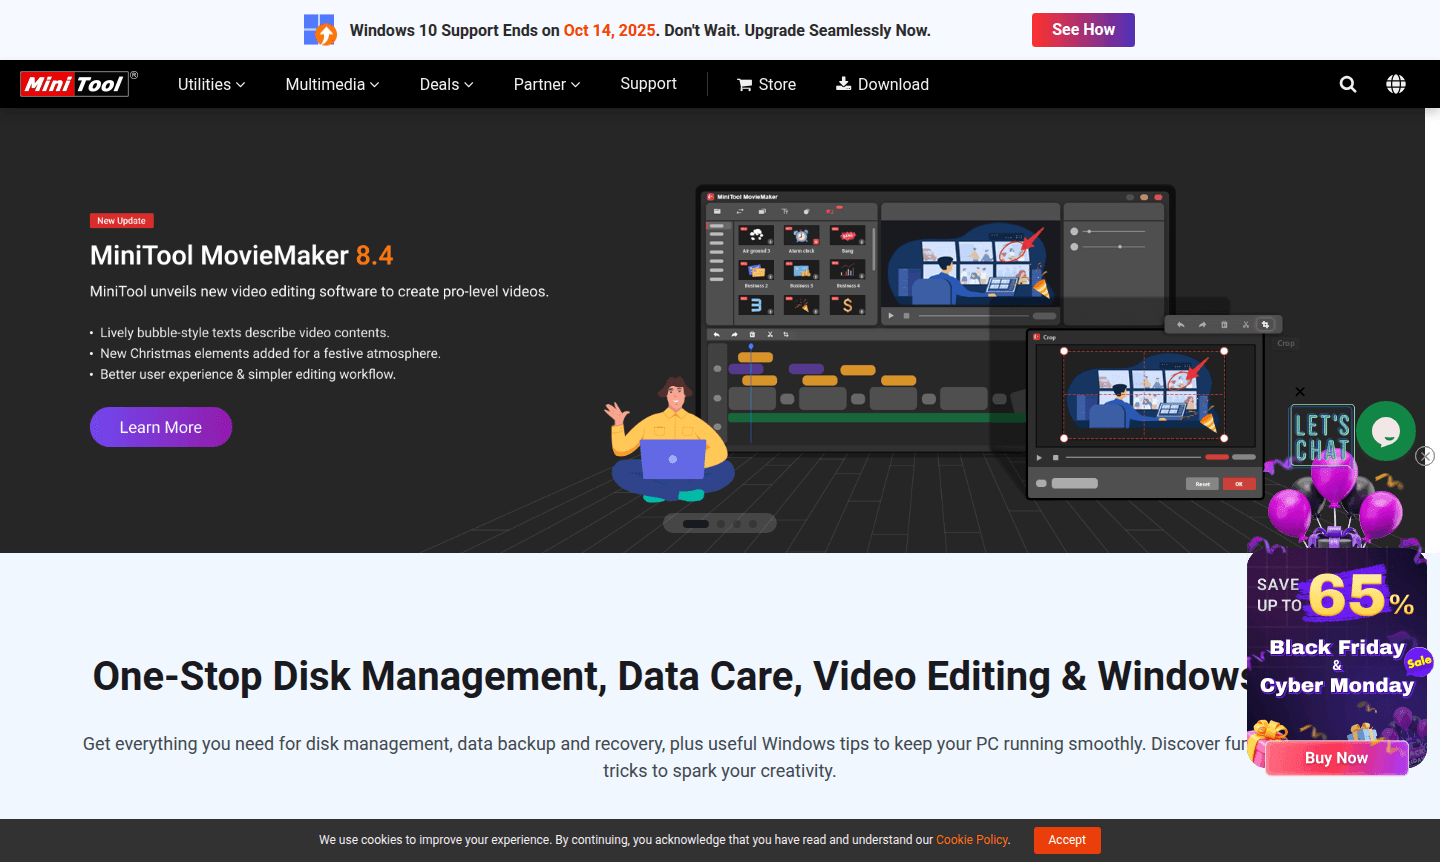Screen dimensions: 1440x862
Task: Dismiss the LET'S CHAT popup with its X
Action: point(1299,391)
